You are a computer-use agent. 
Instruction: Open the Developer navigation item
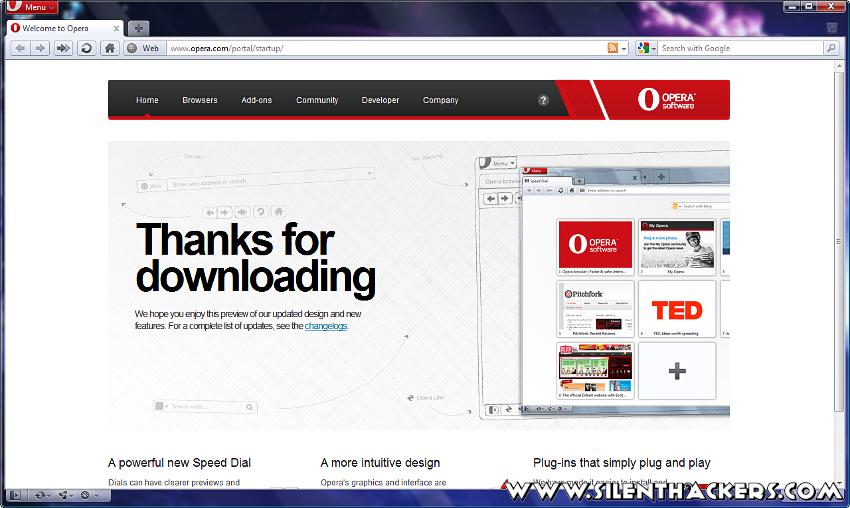[x=380, y=100]
